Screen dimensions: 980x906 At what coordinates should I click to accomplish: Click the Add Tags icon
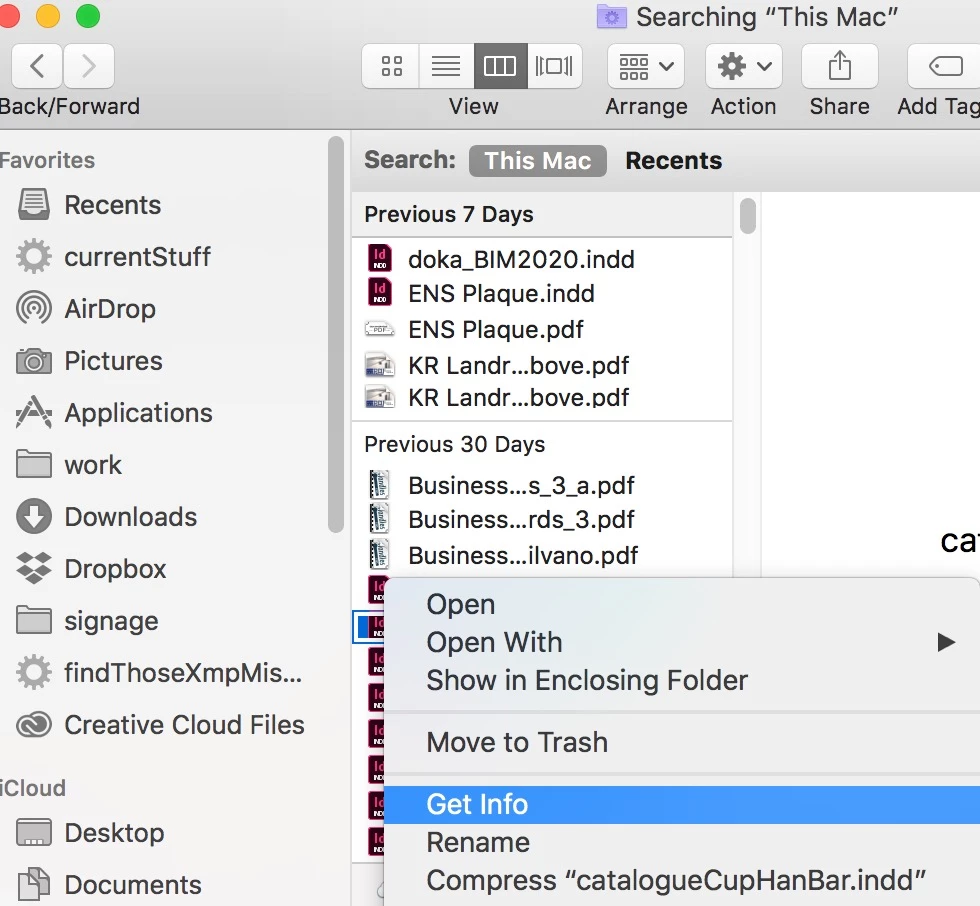[945, 66]
